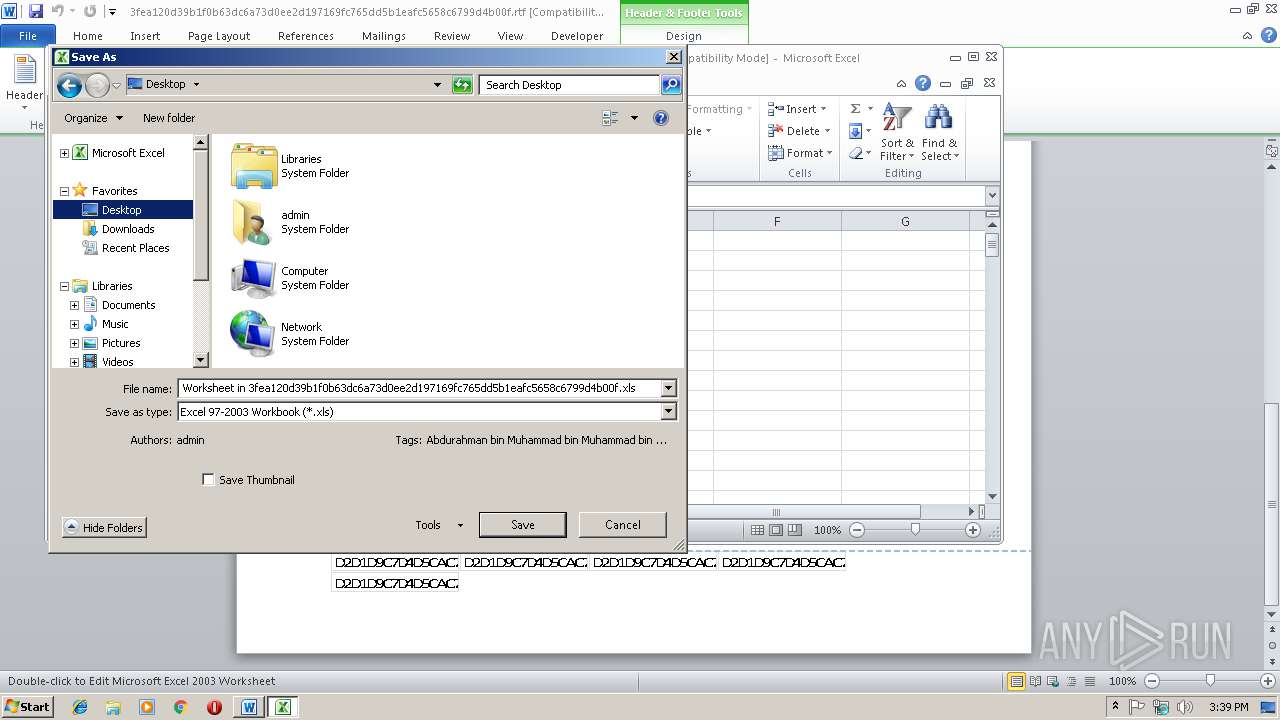The image size is (1280, 720).
Task: Click the Word zoom out minus button
Action: pos(1152,681)
